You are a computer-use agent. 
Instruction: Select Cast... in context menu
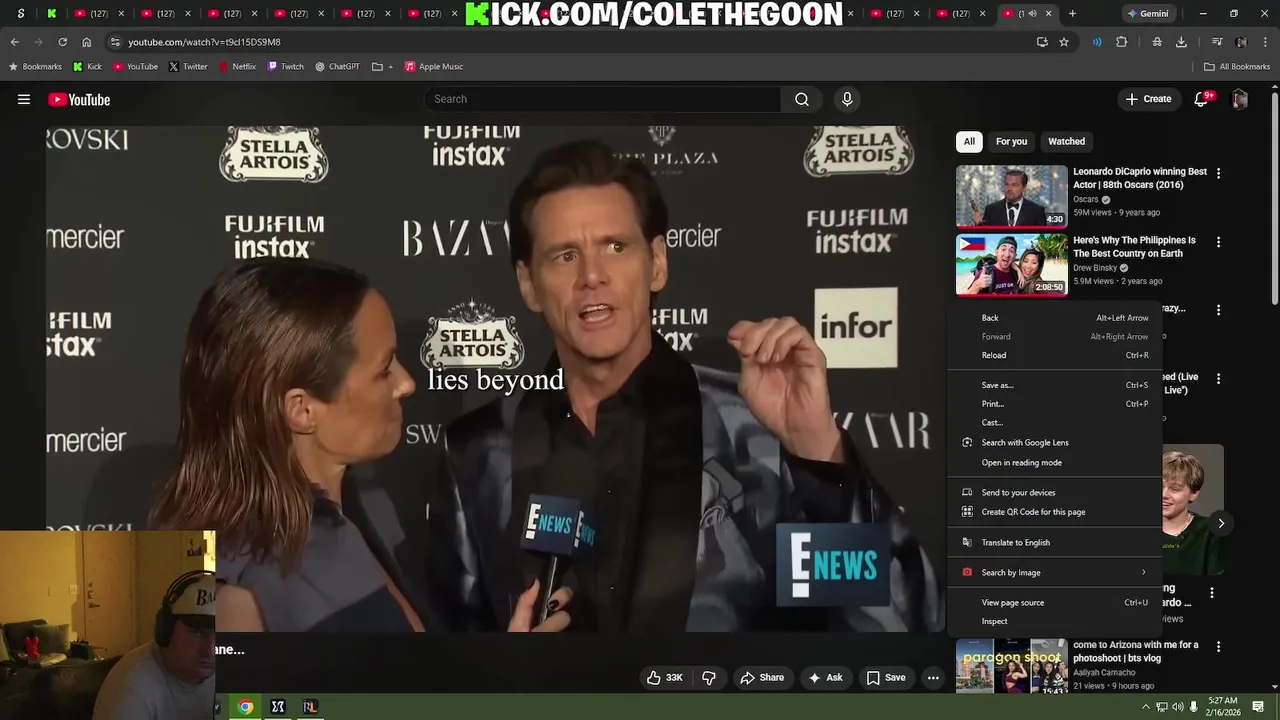1055,423
